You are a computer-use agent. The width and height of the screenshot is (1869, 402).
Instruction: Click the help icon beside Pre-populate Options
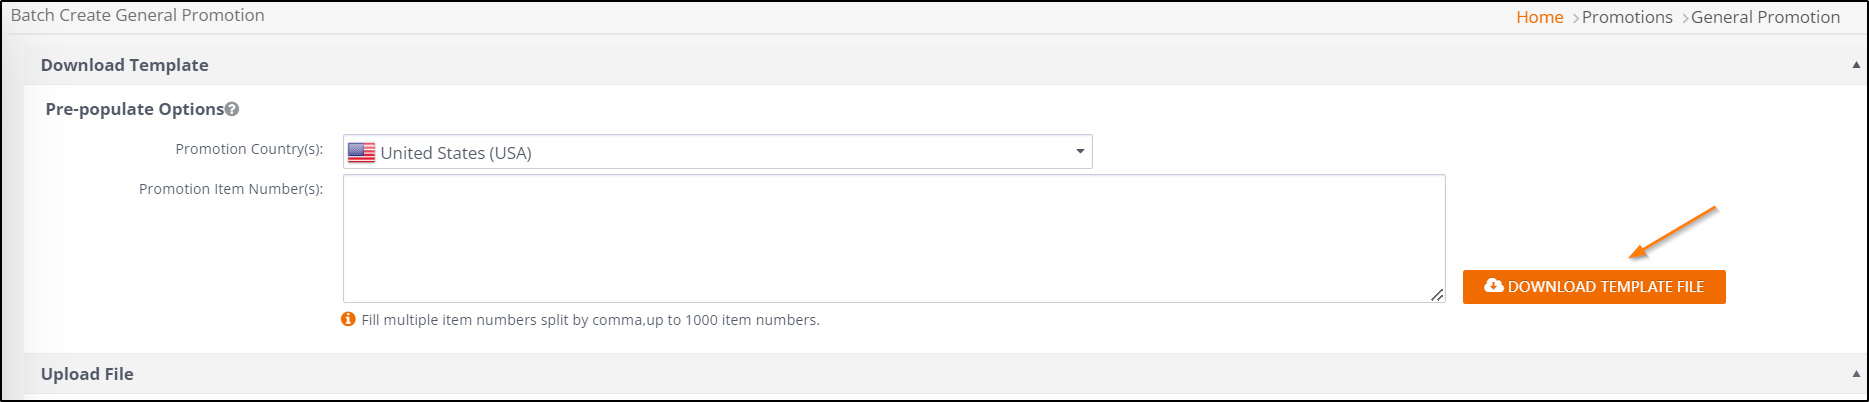point(232,109)
